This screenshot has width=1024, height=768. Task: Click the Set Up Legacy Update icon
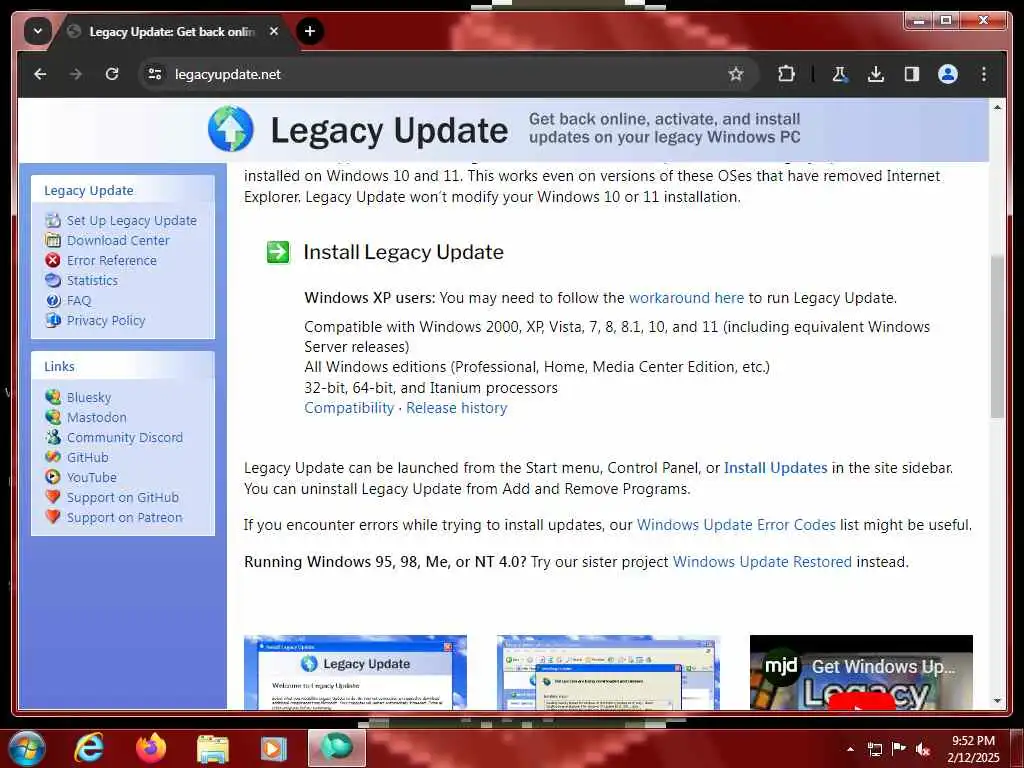[53, 220]
